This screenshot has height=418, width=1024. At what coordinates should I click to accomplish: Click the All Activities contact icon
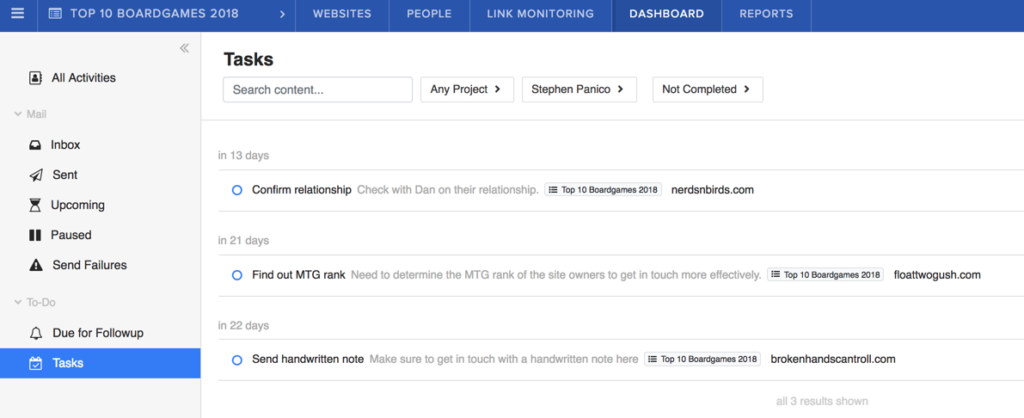[36, 77]
